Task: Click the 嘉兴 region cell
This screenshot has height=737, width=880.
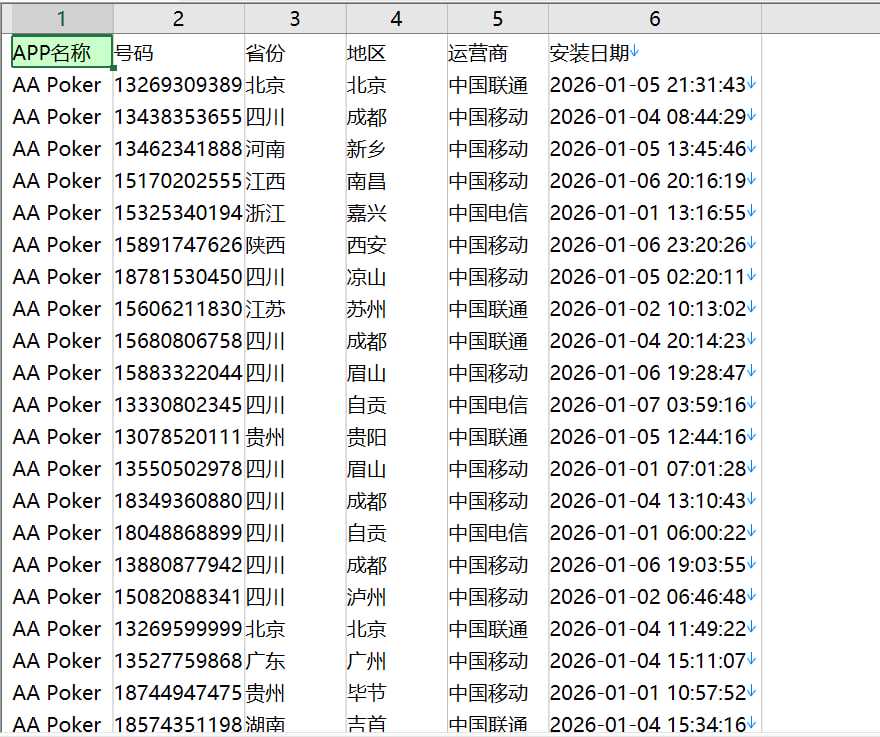Action: [396, 213]
